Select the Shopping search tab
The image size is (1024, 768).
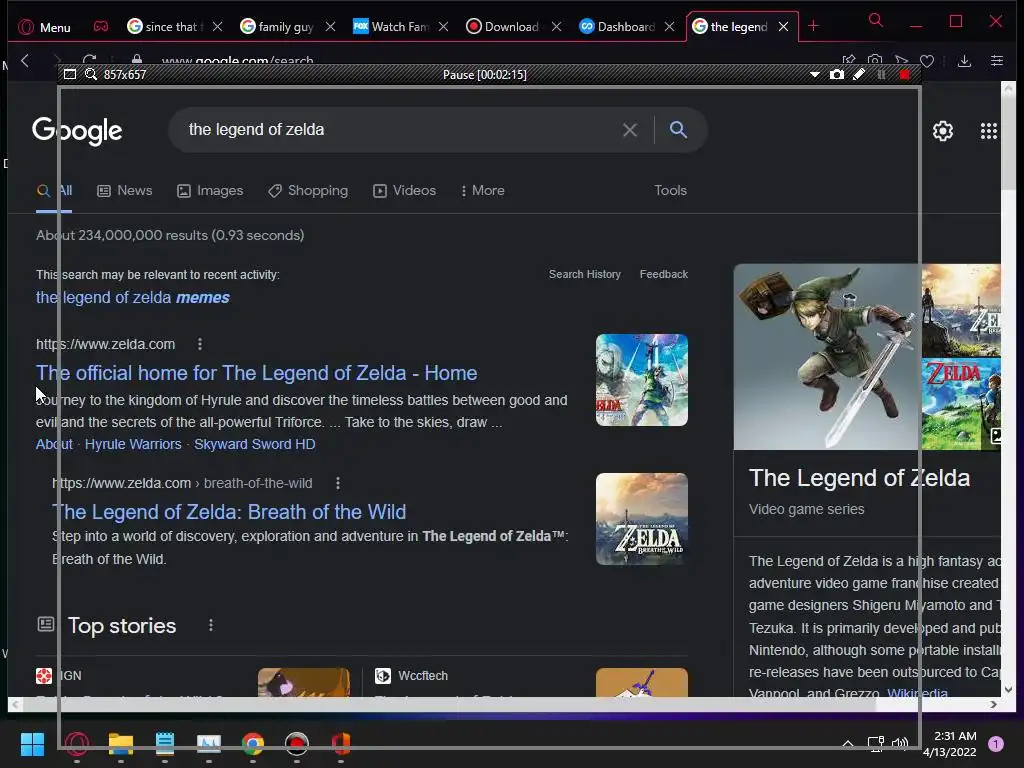(x=308, y=191)
